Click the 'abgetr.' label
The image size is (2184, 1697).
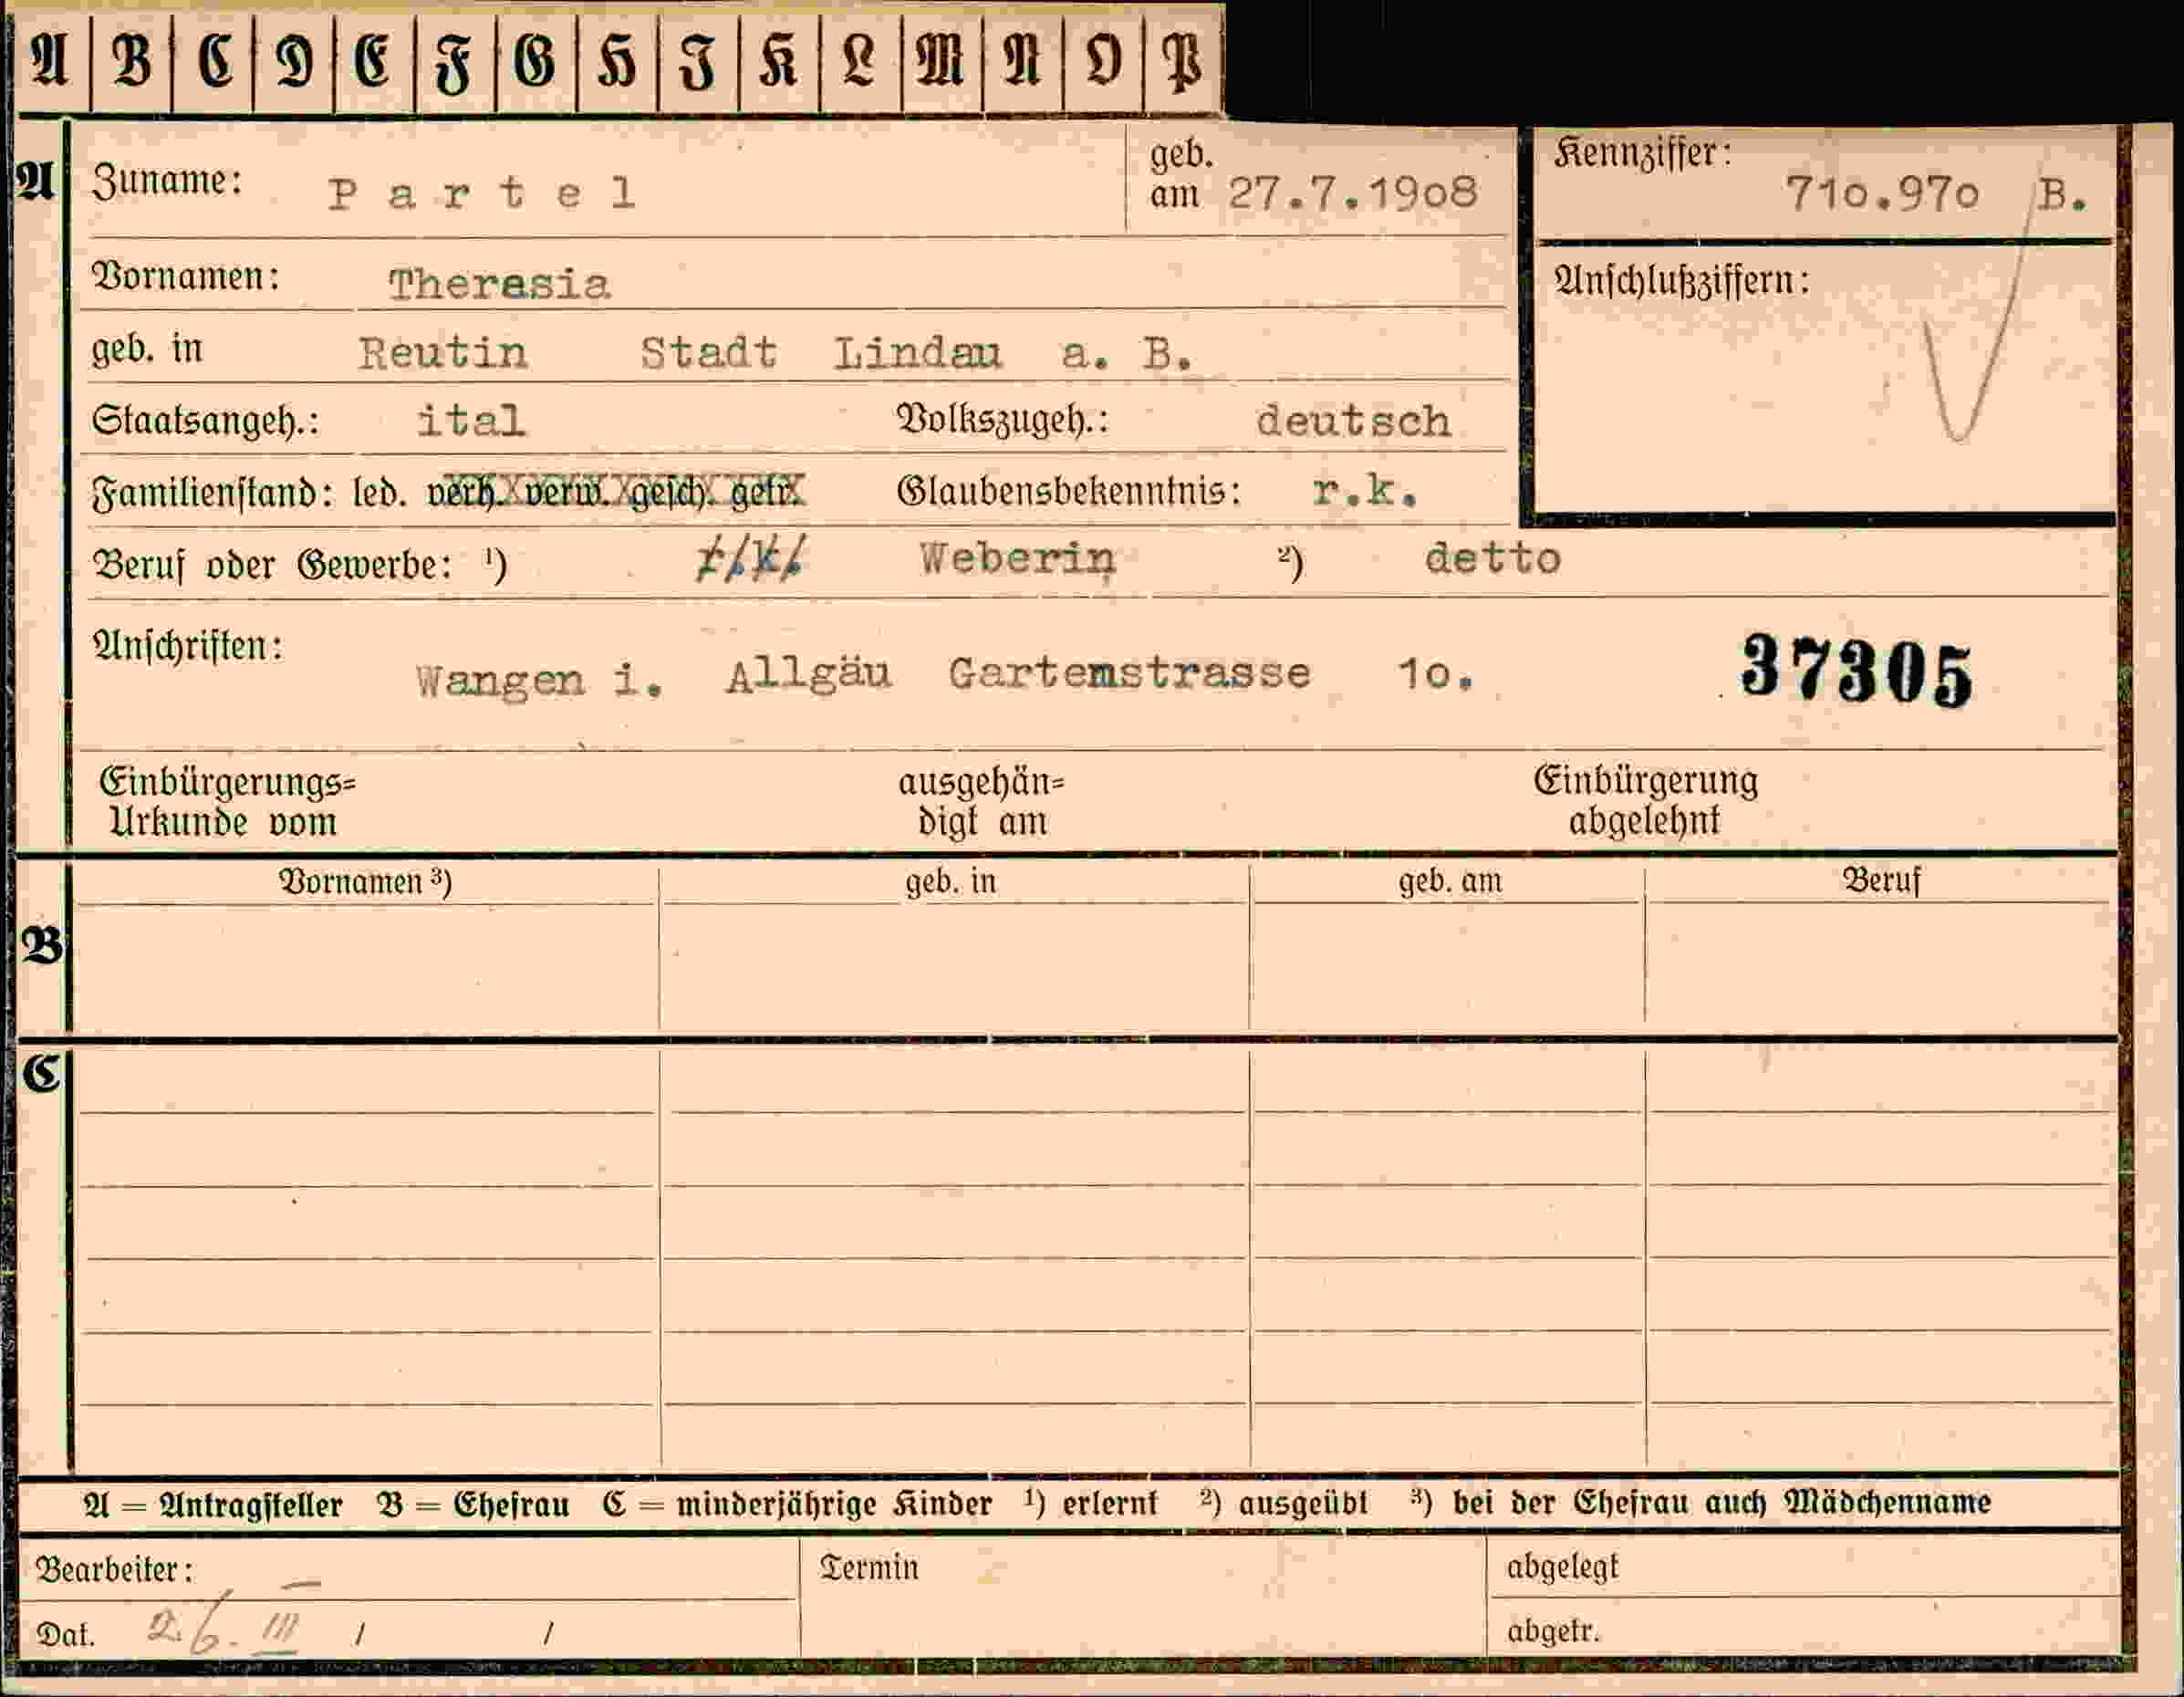click(x=1554, y=1631)
